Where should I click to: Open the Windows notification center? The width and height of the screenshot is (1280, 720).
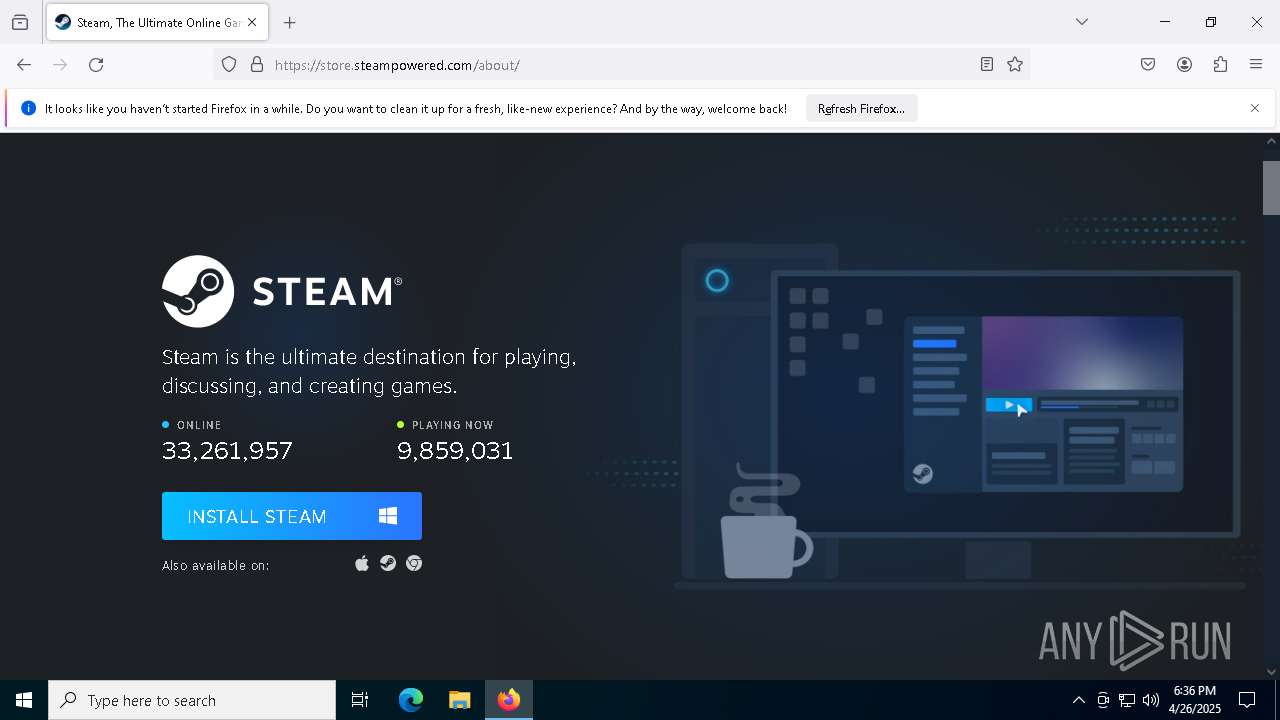(1247, 700)
